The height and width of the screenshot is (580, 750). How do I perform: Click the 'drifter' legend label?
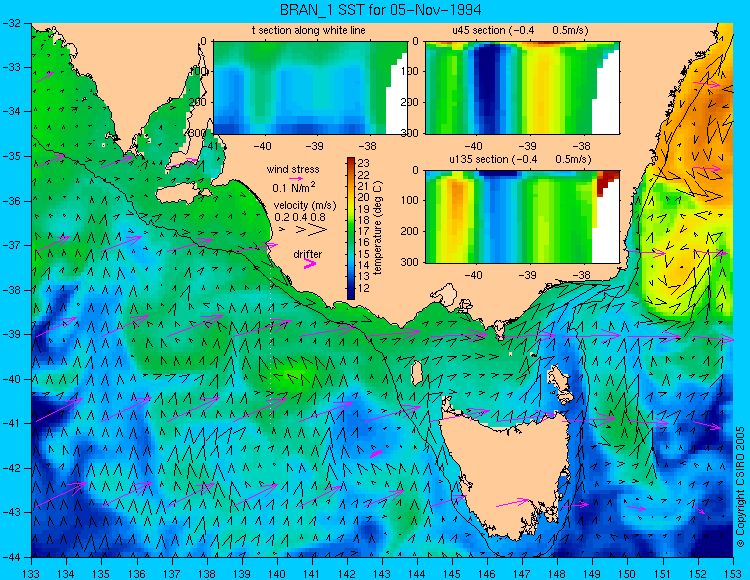(308, 254)
